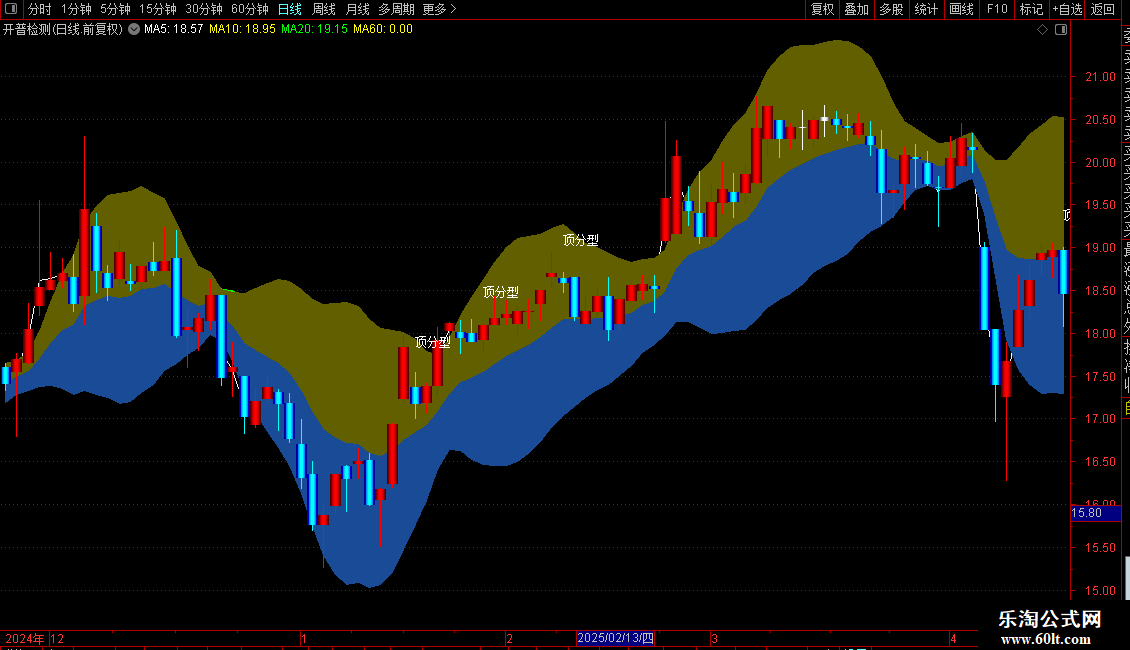Viewport: 1130px width, 650px height.
Task: Activate the 画线 drawing tools
Action: 961,9
